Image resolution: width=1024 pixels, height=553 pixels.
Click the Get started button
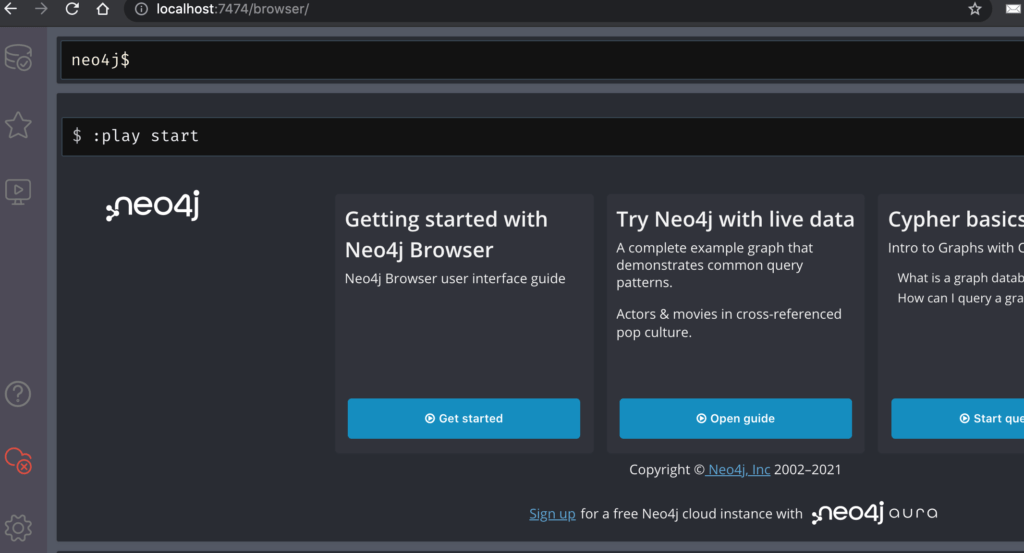(x=464, y=419)
